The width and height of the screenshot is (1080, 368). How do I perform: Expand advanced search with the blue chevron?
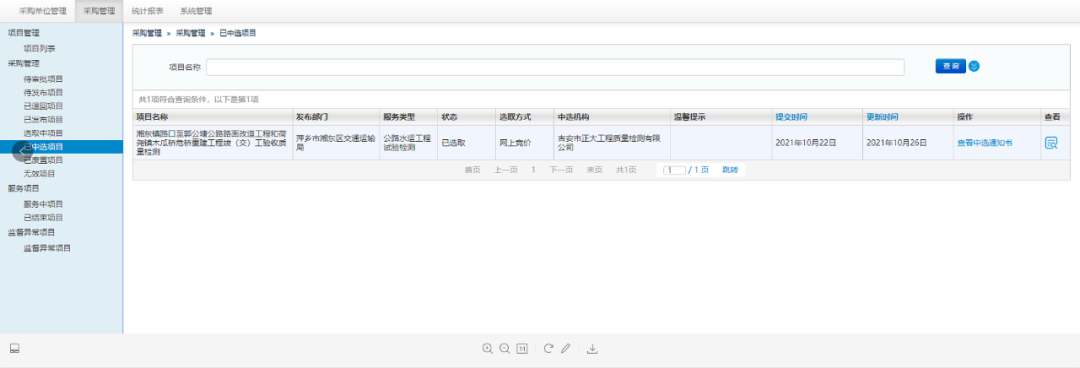click(x=974, y=66)
